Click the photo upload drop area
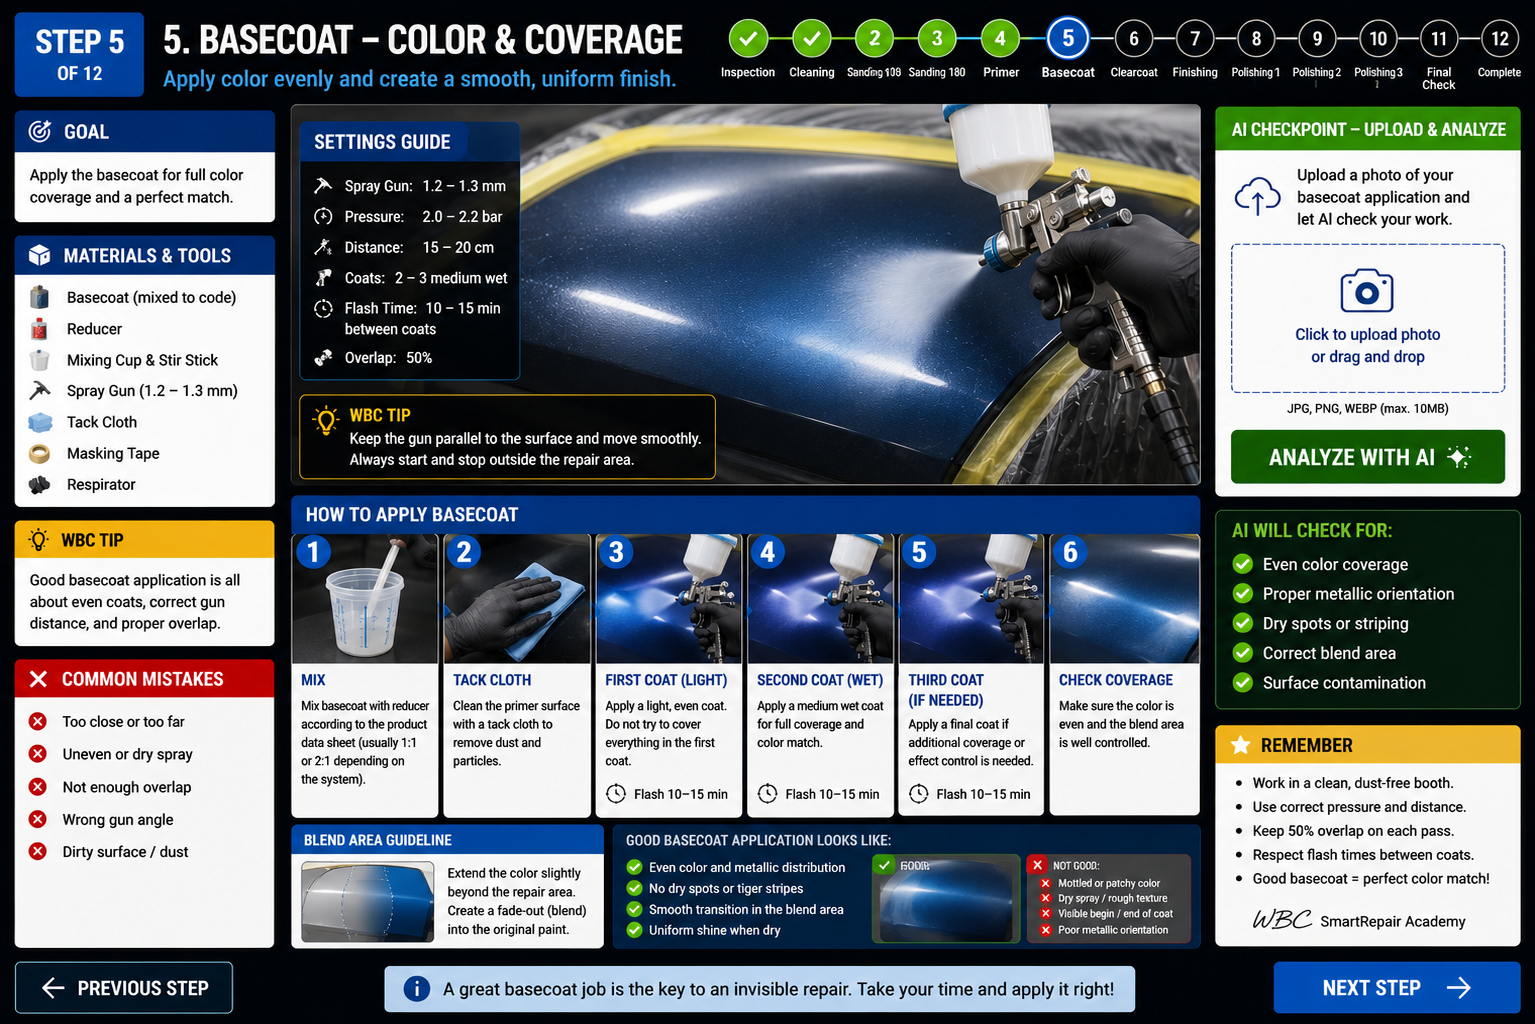 [x=1367, y=318]
